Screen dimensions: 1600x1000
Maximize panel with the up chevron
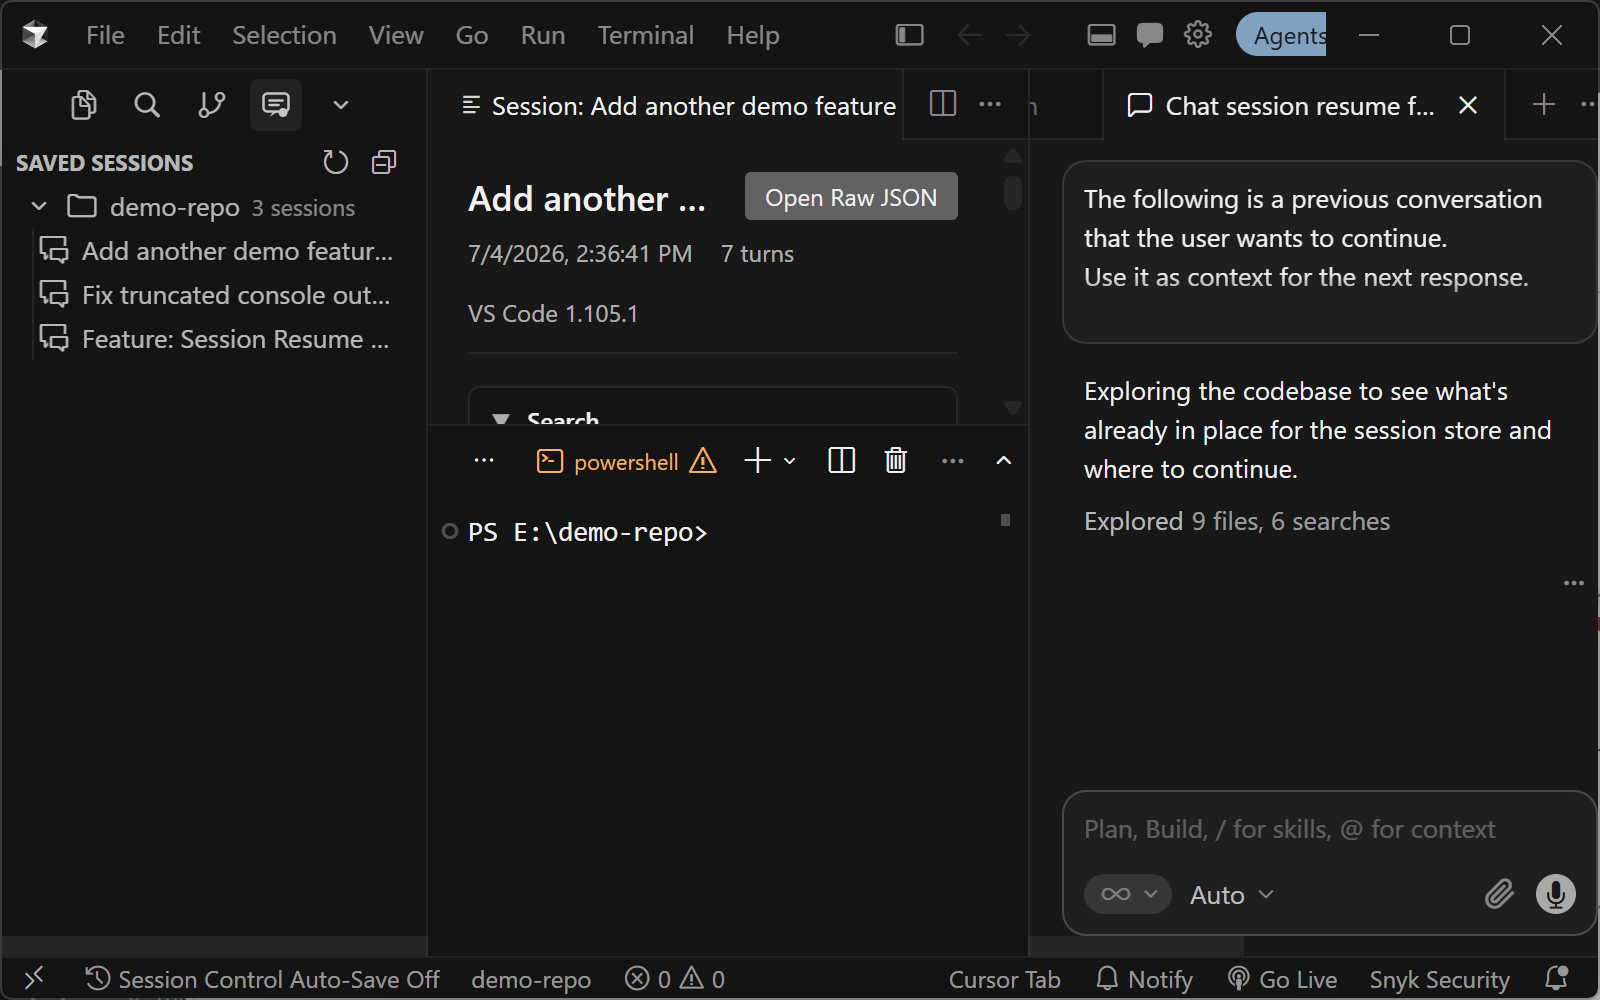point(1004,461)
